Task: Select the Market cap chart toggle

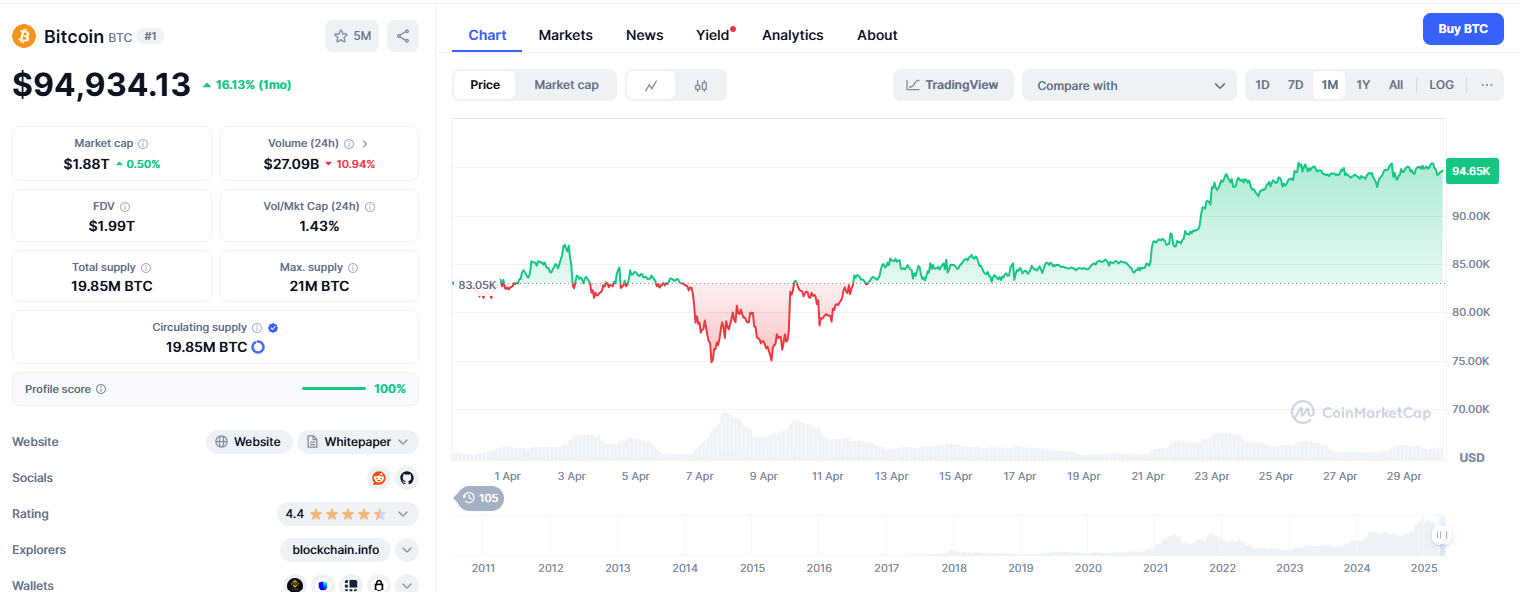Action: [x=566, y=85]
